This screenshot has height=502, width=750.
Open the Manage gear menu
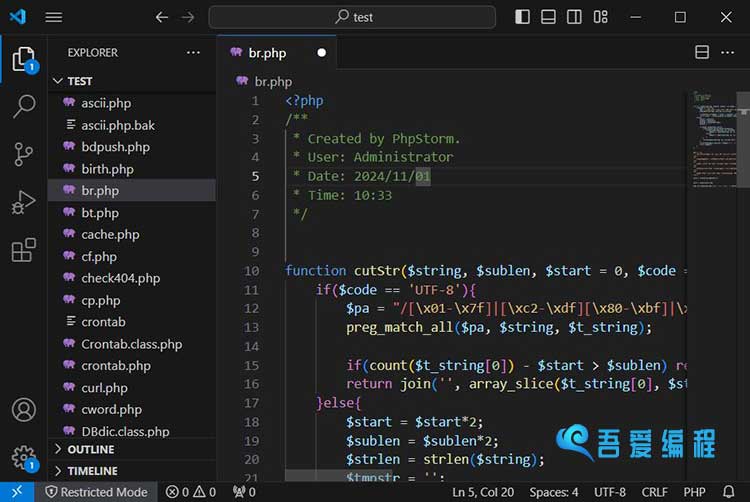click(x=23, y=458)
